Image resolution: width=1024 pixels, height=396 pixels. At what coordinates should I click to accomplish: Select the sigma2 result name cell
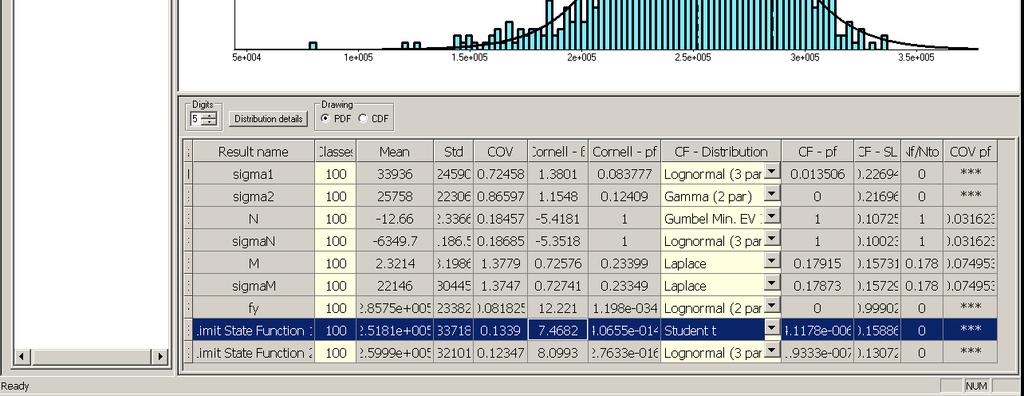click(253, 197)
